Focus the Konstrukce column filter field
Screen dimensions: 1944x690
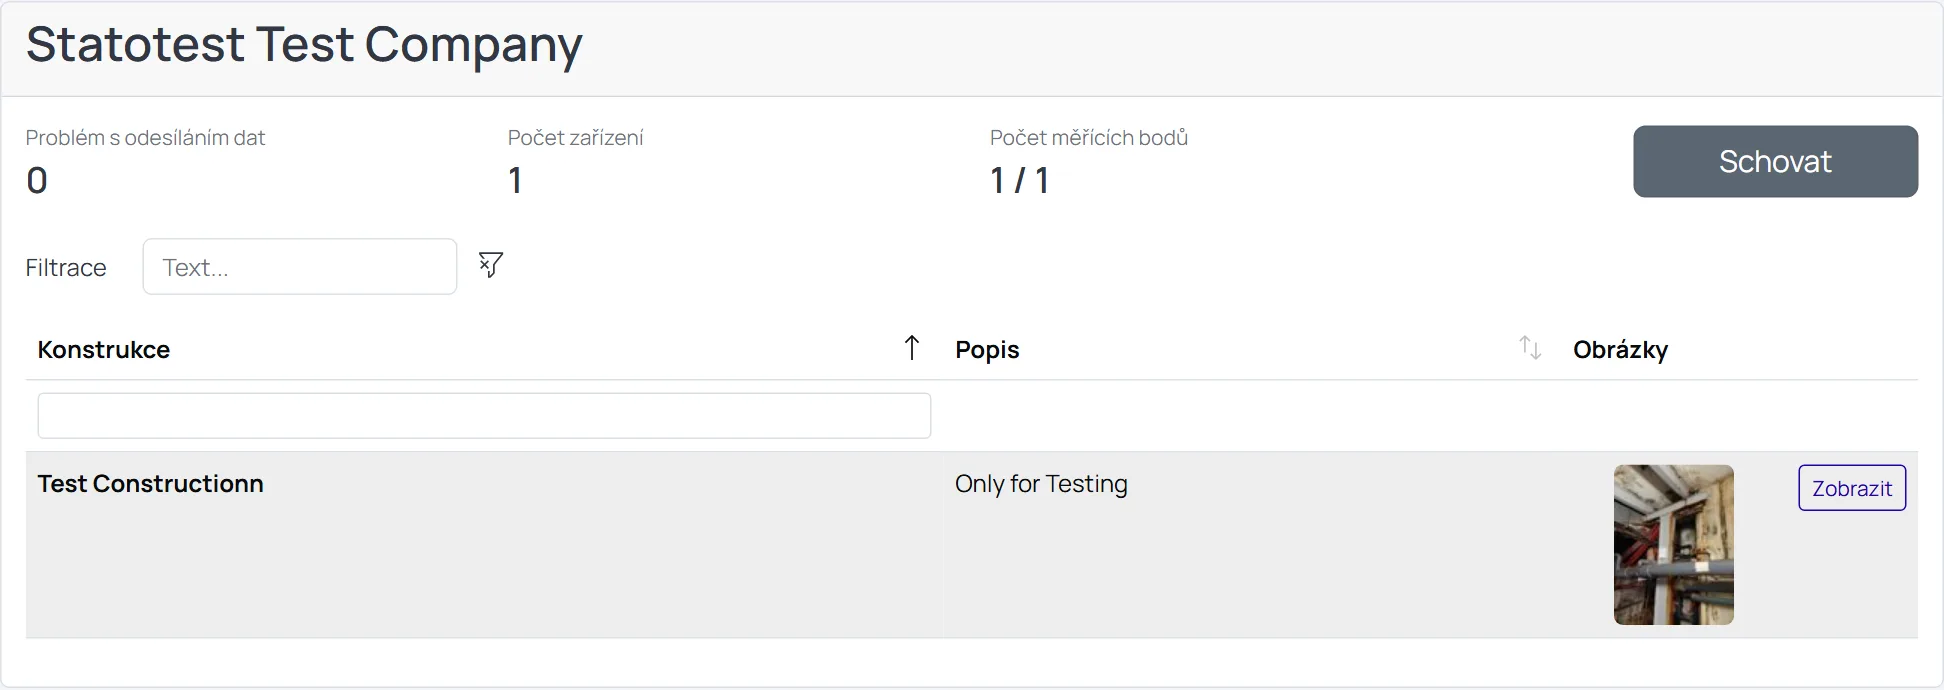[484, 416]
